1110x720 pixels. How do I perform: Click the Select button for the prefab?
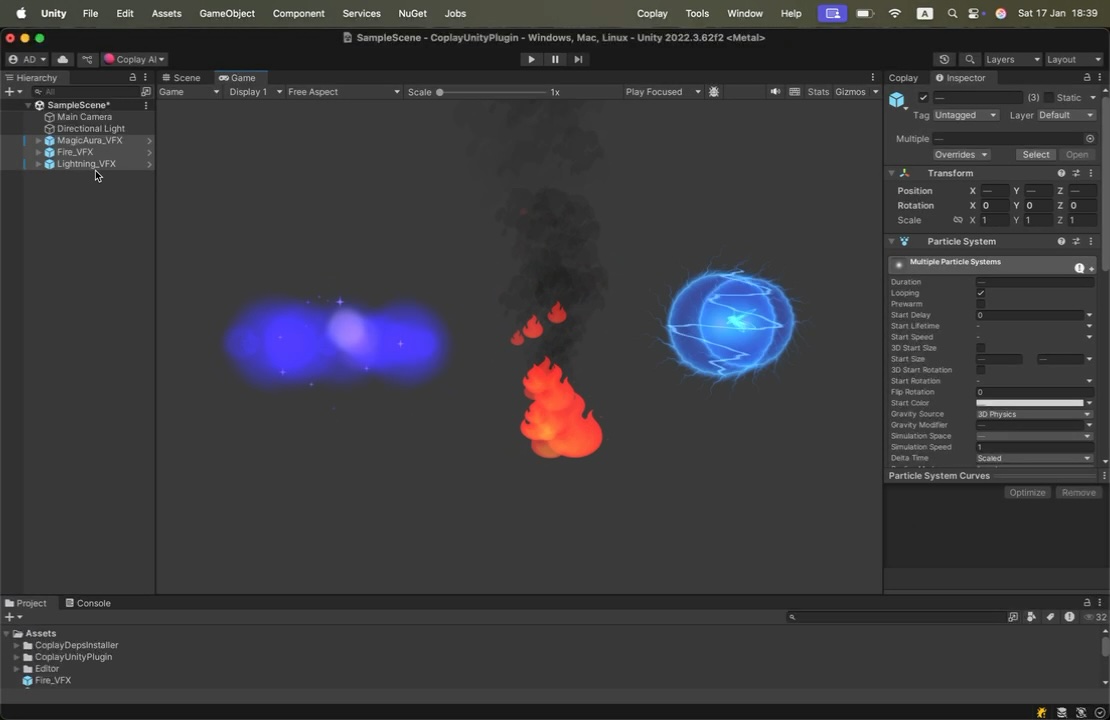1035,154
